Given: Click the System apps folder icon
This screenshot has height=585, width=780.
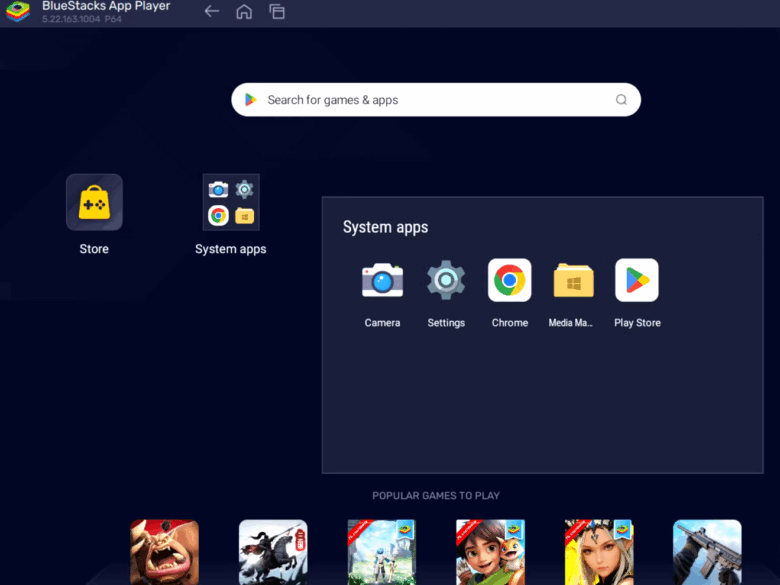Looking at the screenshot, I should coord(231,203).
